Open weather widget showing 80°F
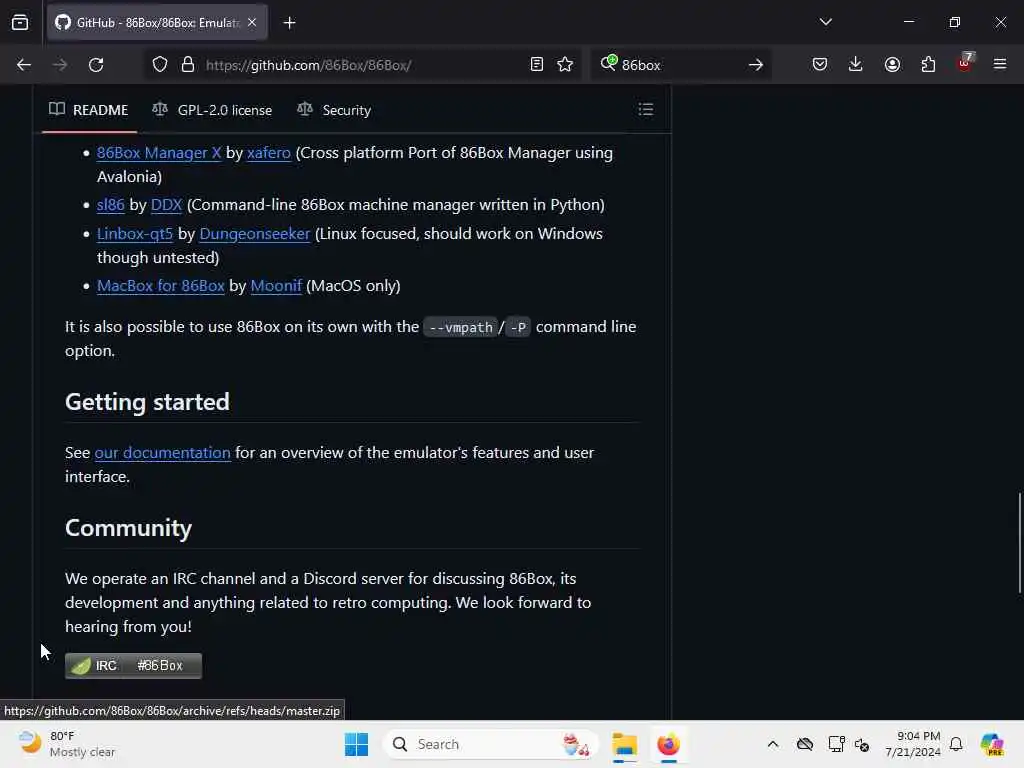1024x768 pixels. coord(67,744)
